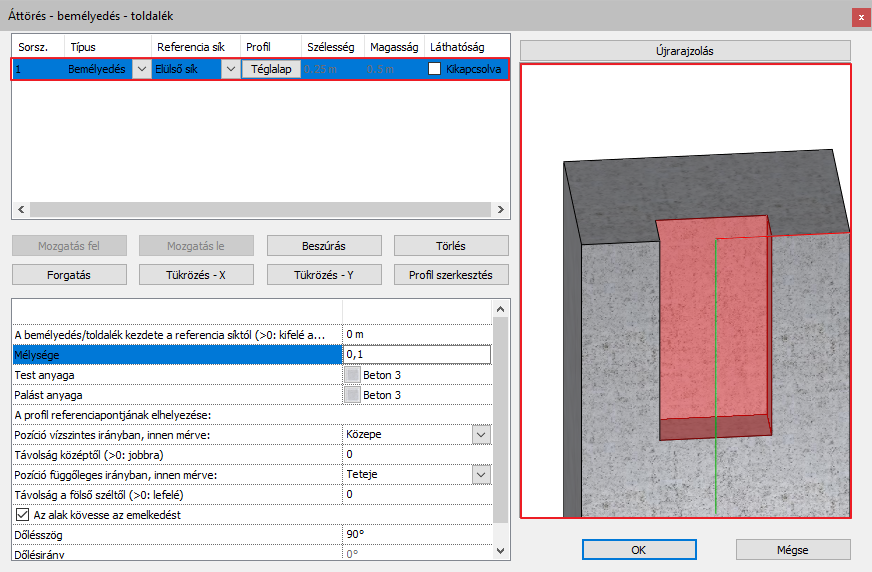Screen dimensions: 872x572
Task: Click the Dőlésirány value 0°
Action: [417, 554]
